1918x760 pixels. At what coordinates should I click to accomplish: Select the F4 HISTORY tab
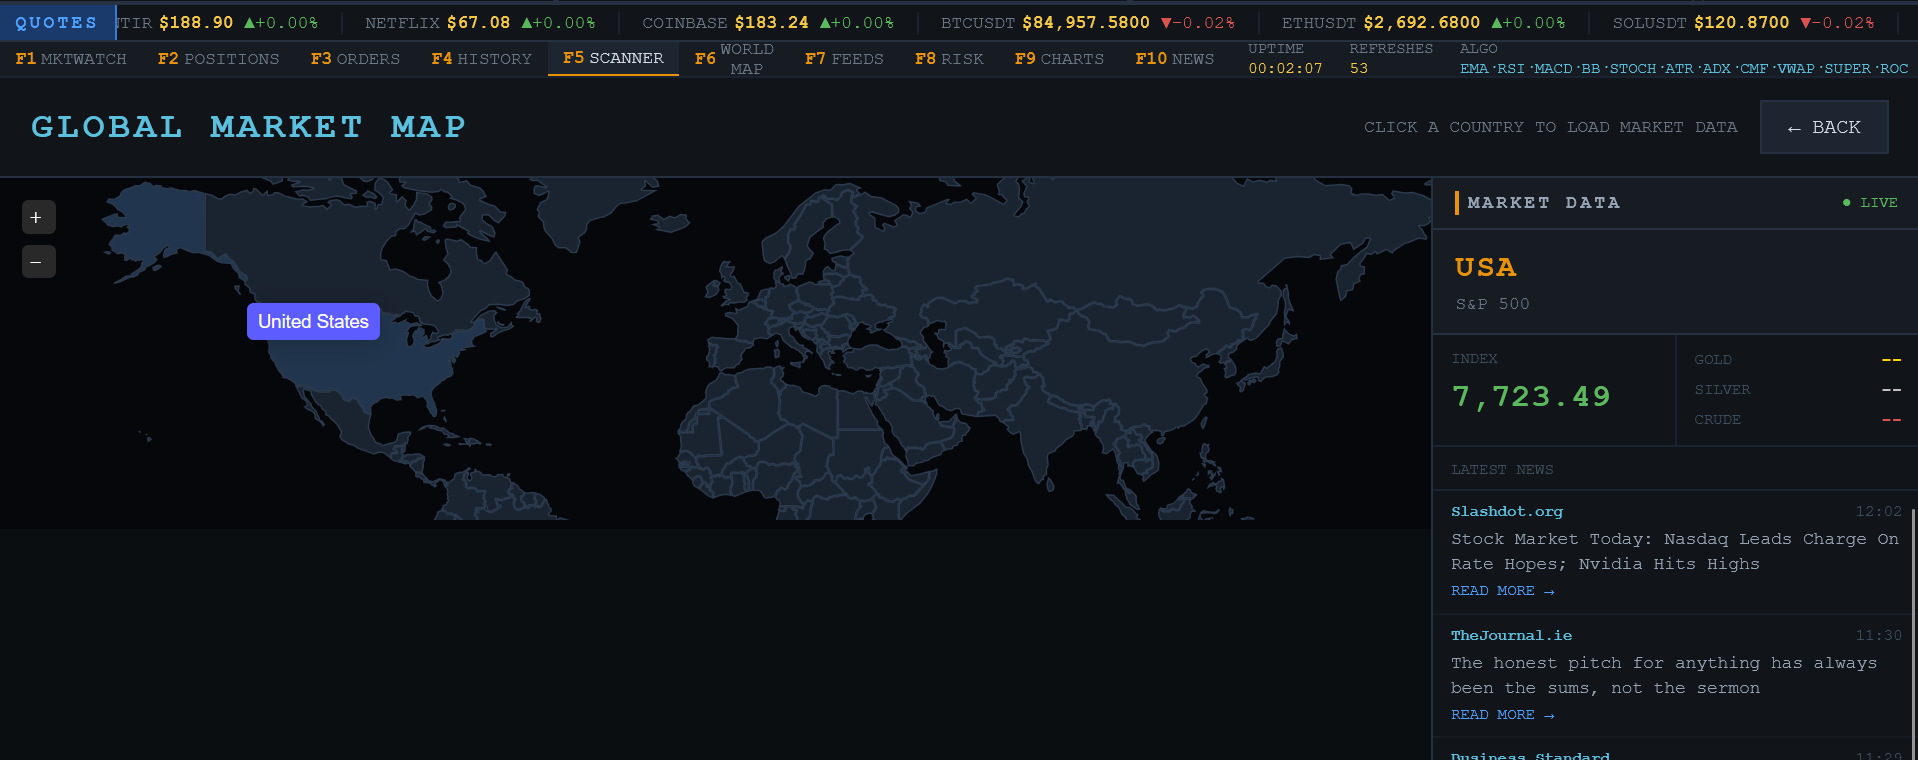coord(482,59)
